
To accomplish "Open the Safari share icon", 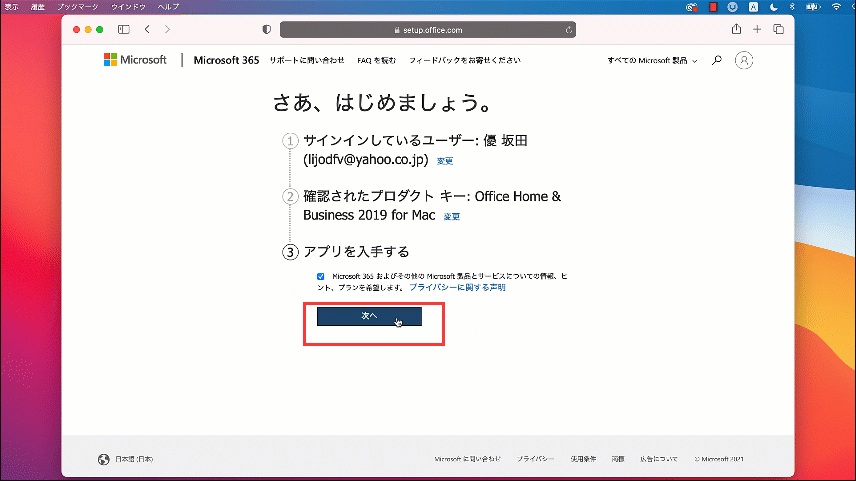I will pos(736,30).
